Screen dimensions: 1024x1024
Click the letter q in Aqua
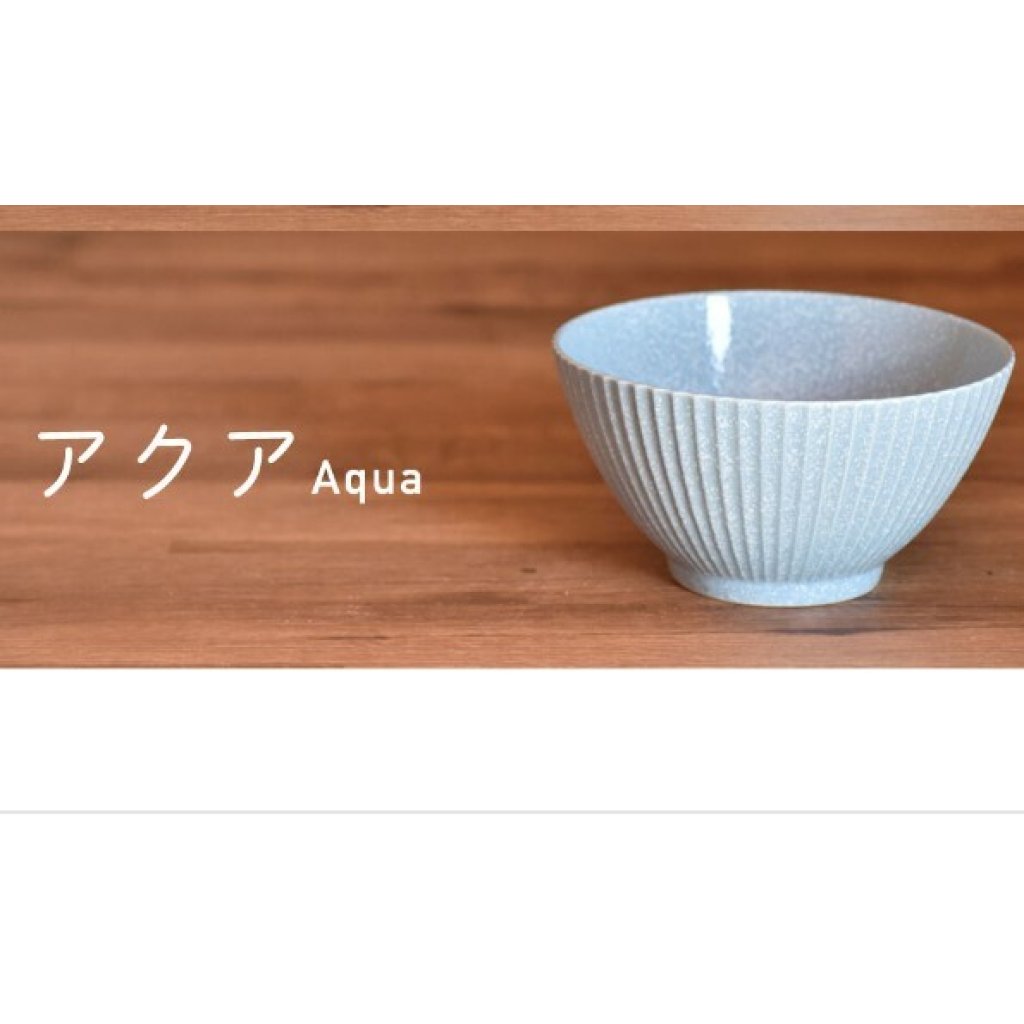tap(356, 484)
